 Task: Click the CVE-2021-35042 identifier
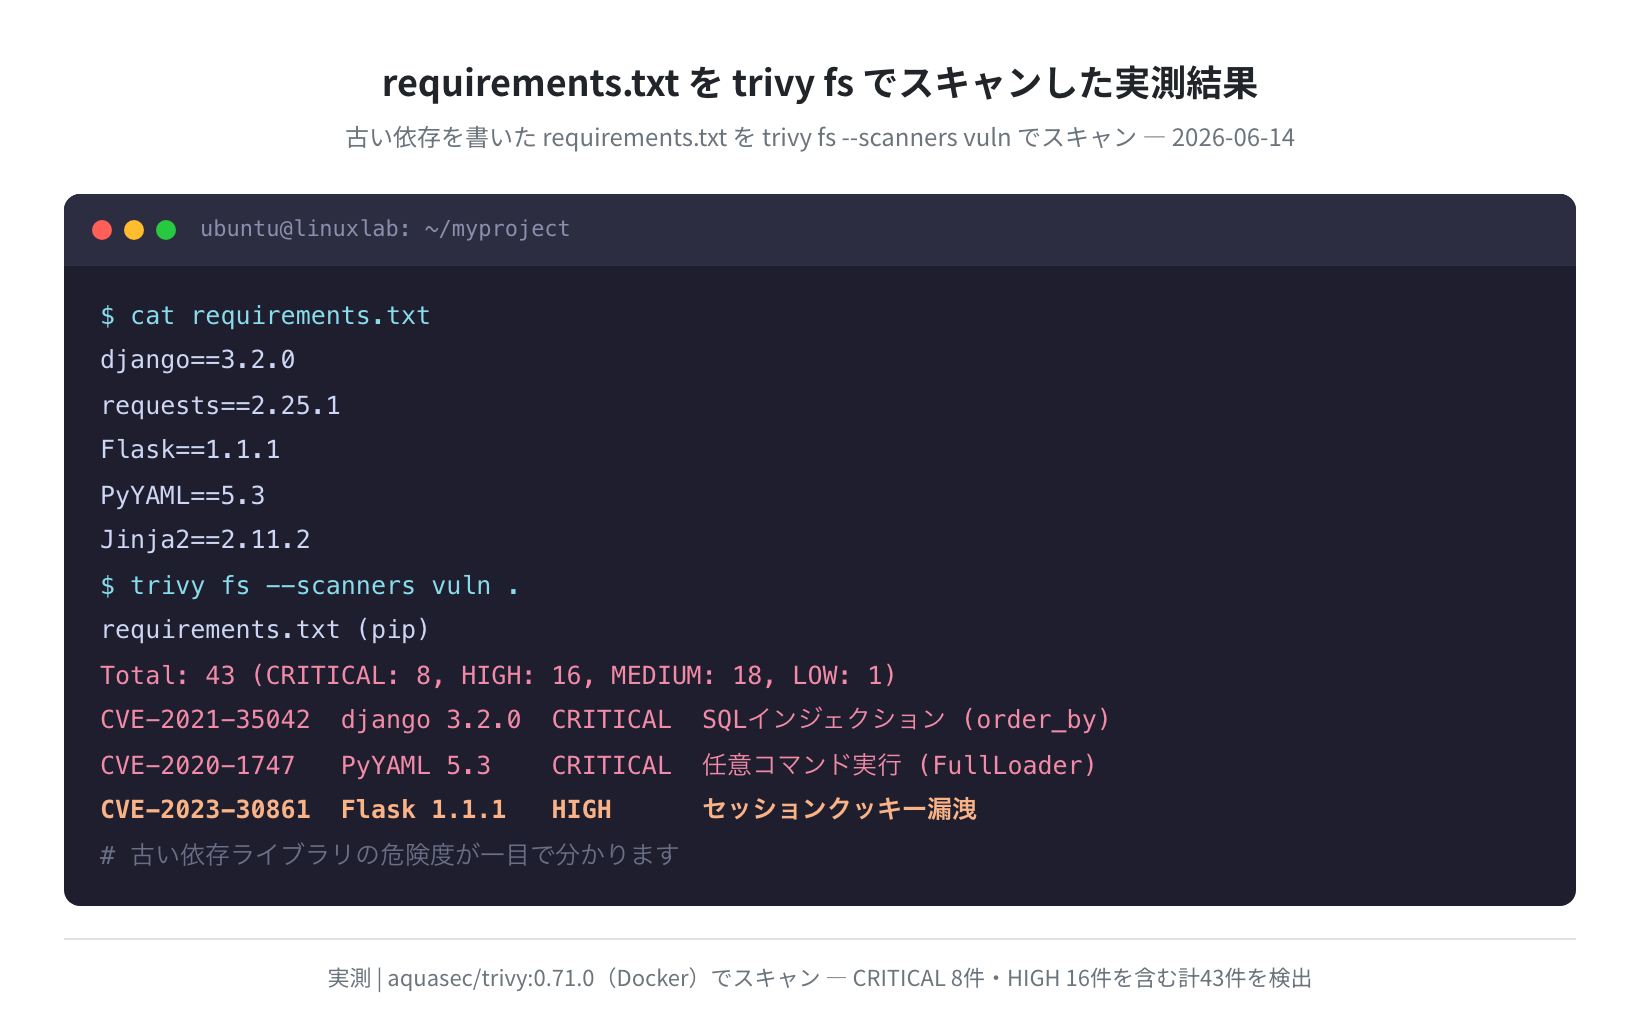pyautogui.click(x=205, y=720)
